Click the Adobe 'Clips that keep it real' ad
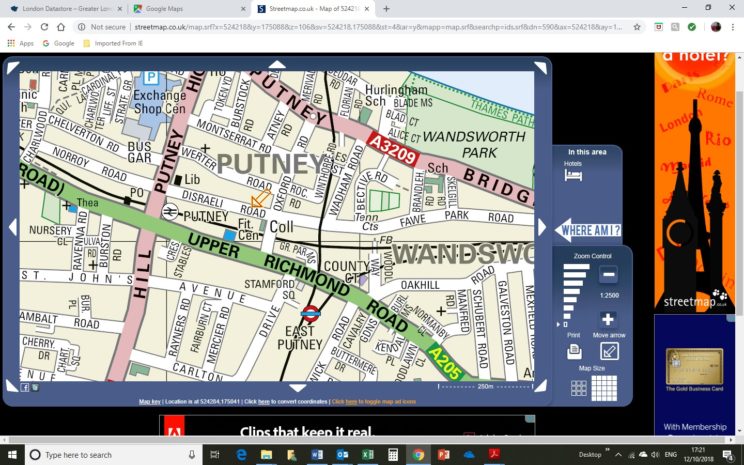The width and height of the screenshot is (744, 465). click(347, 426)
